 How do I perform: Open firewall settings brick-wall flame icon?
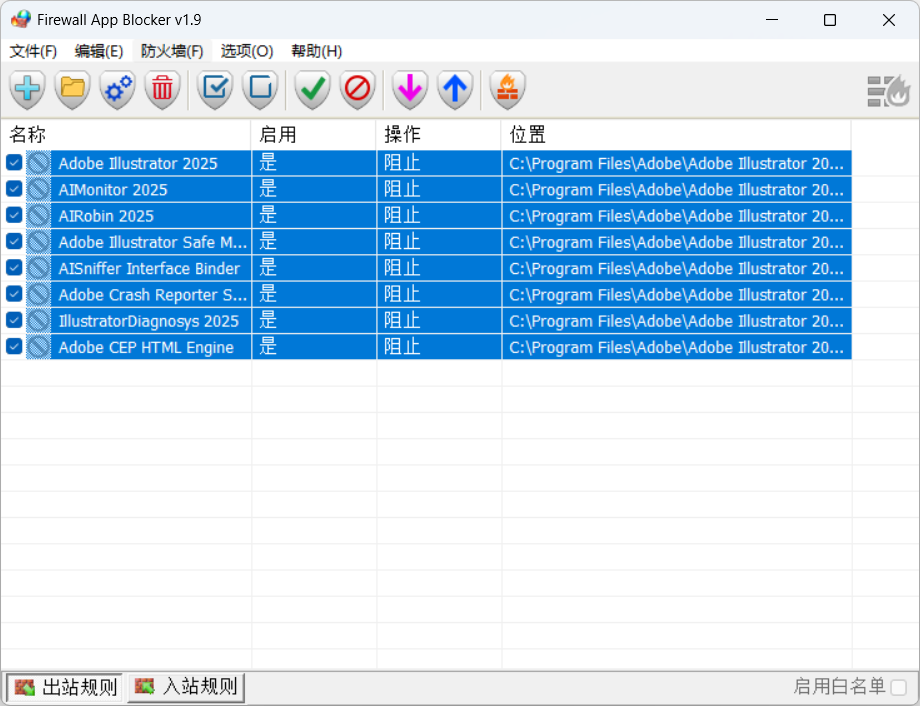tap(508, 90)
